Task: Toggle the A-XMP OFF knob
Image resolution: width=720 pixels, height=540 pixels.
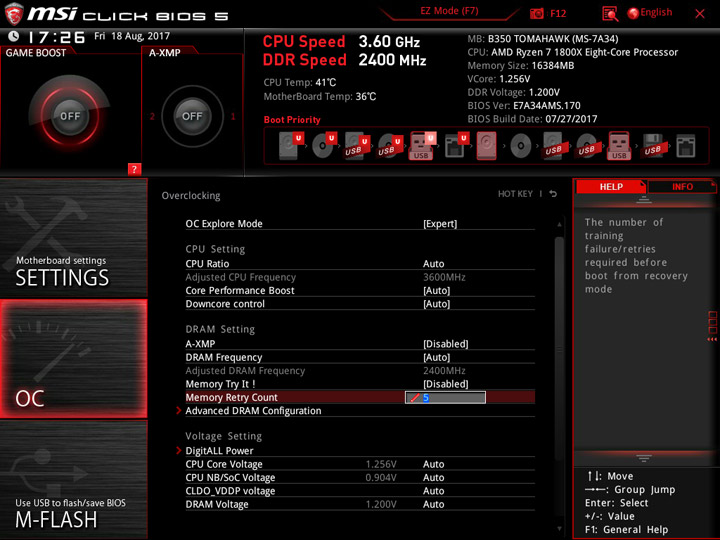Action: [192, 116]
